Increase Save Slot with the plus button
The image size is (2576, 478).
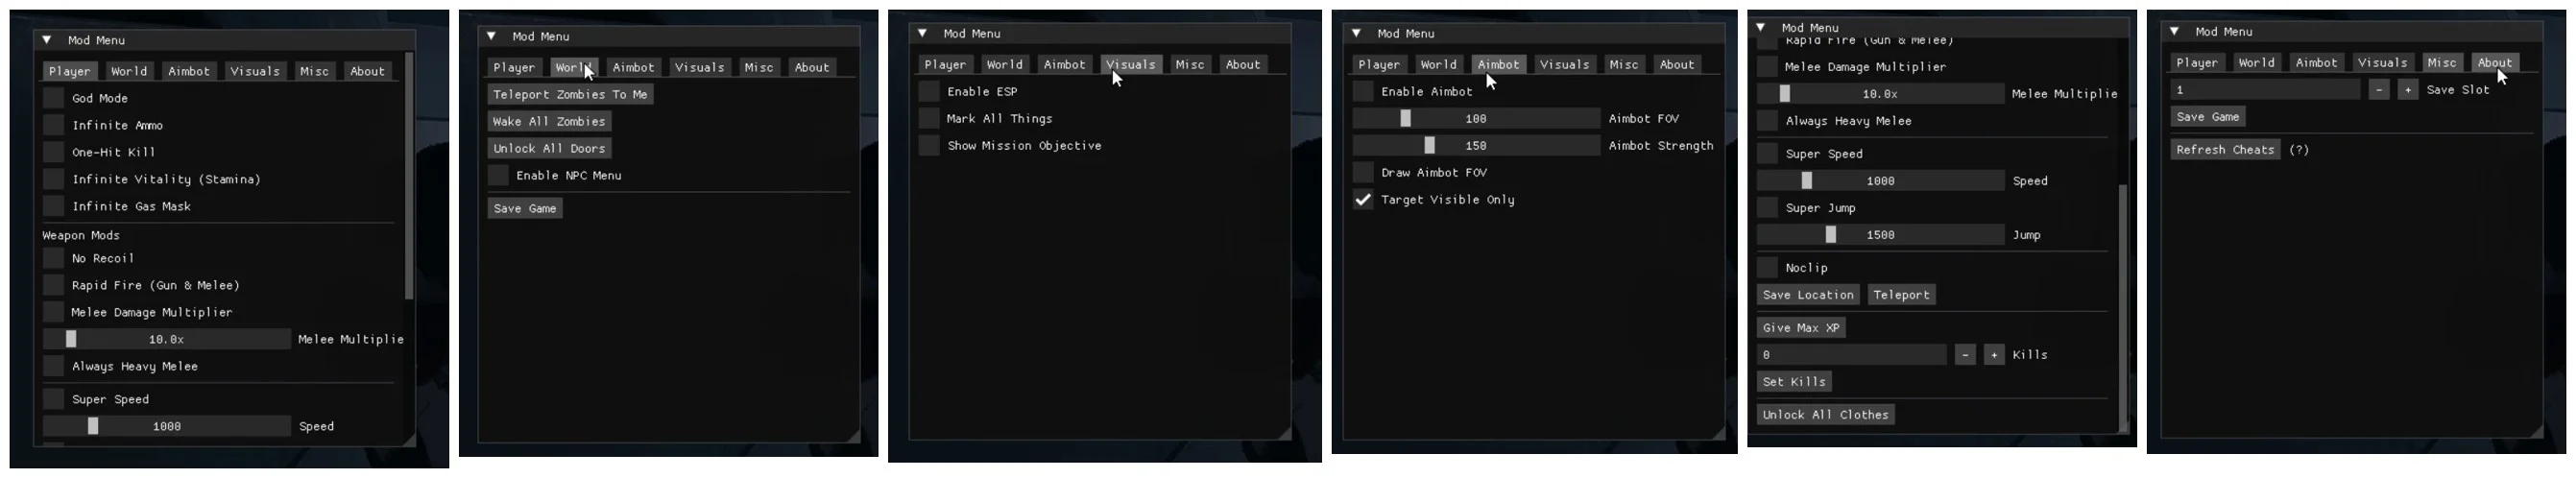[2408, 90]
